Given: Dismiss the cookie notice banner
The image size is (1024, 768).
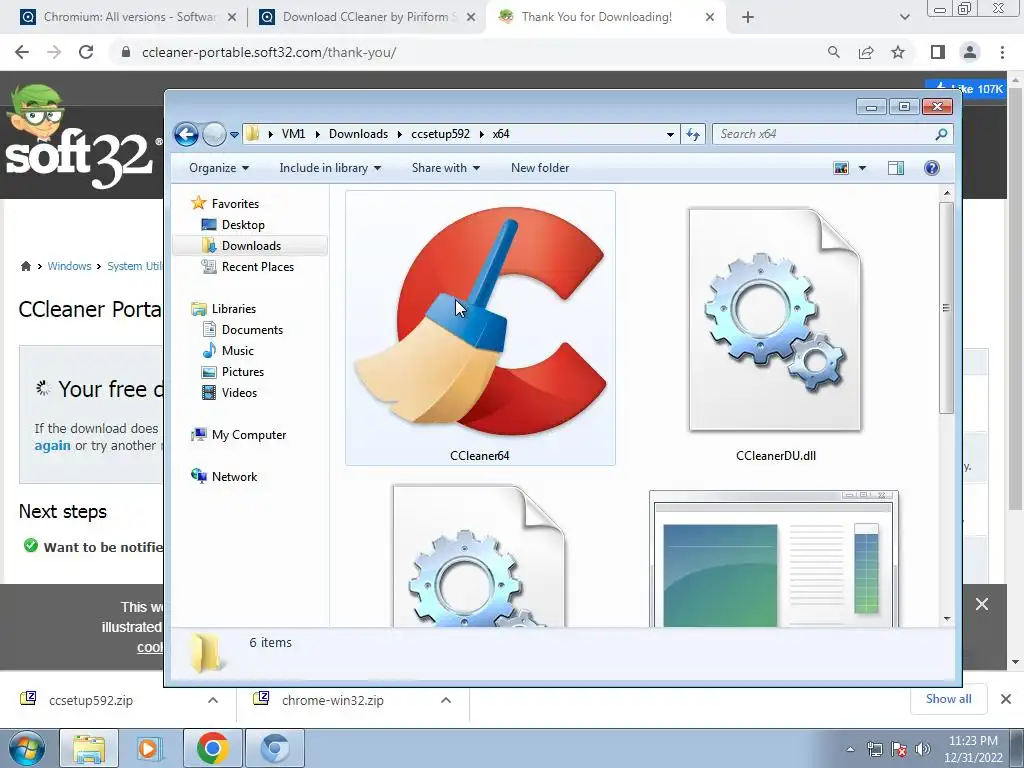Looking at the screenshot, I should coord(982,604).
